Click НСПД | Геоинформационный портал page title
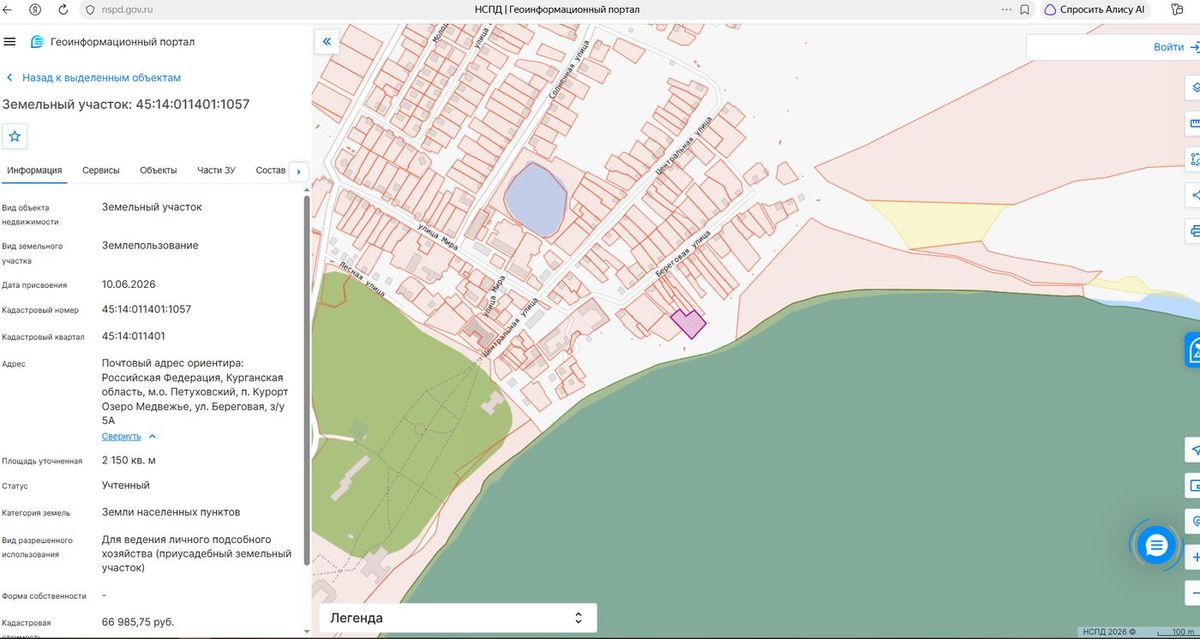This screenshot has height=639, width=1200. click(557, 9)
